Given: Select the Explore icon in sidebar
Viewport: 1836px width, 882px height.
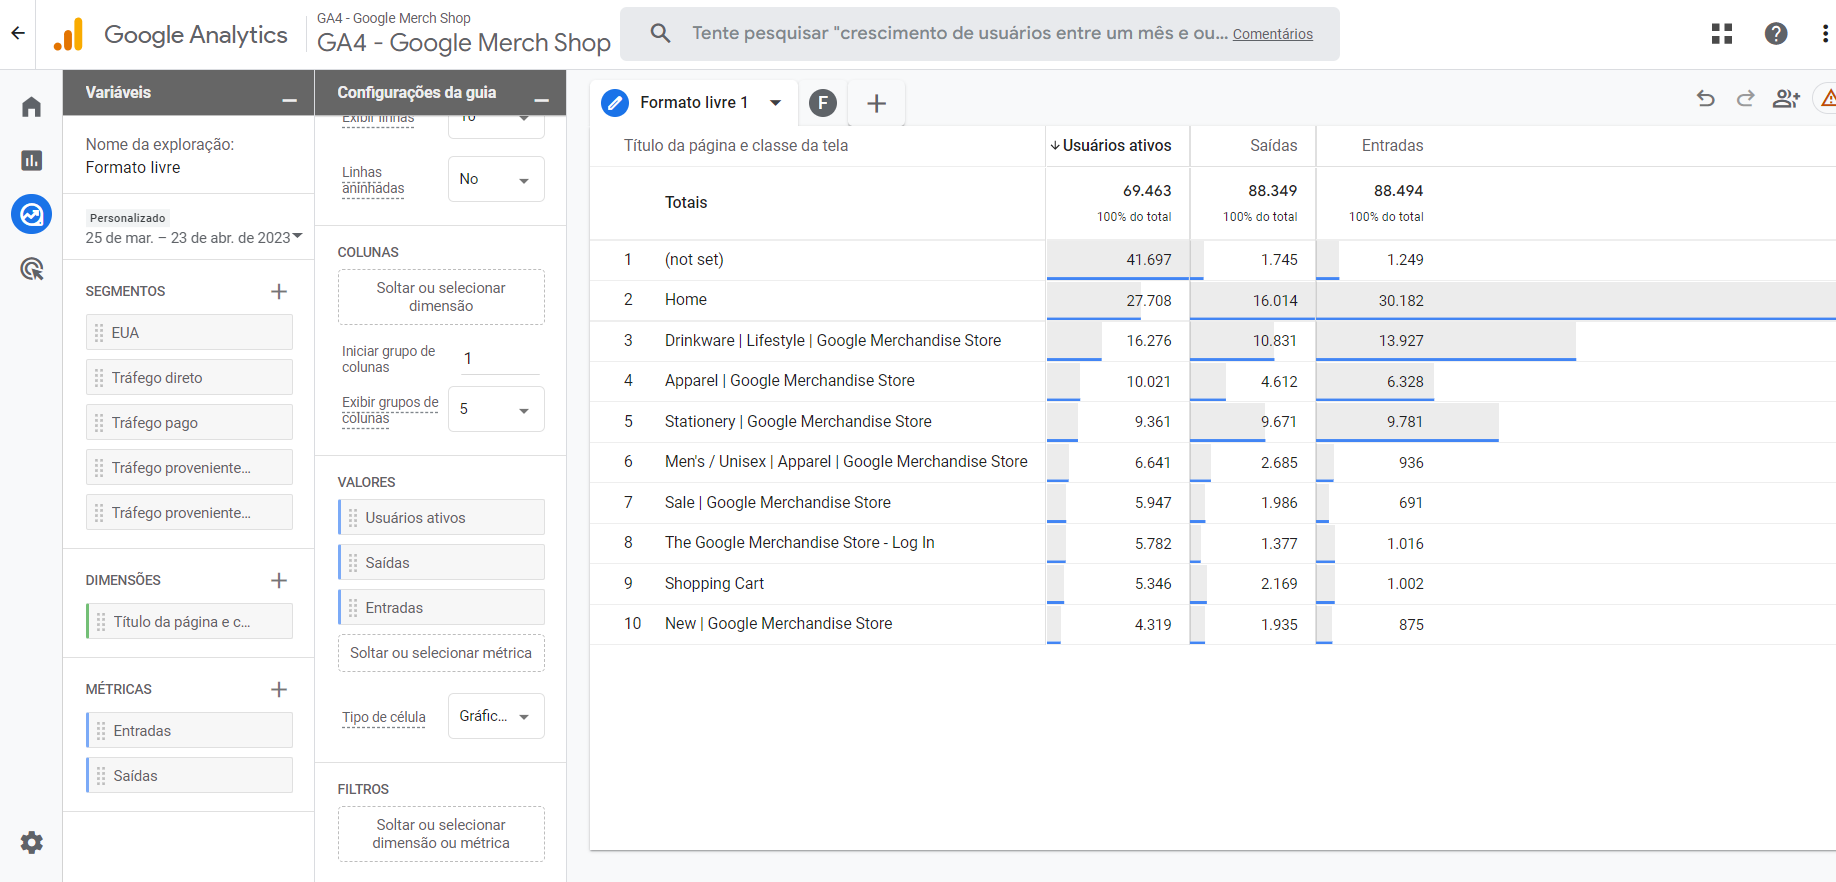Looking at the screenshot, I should 31,214.
